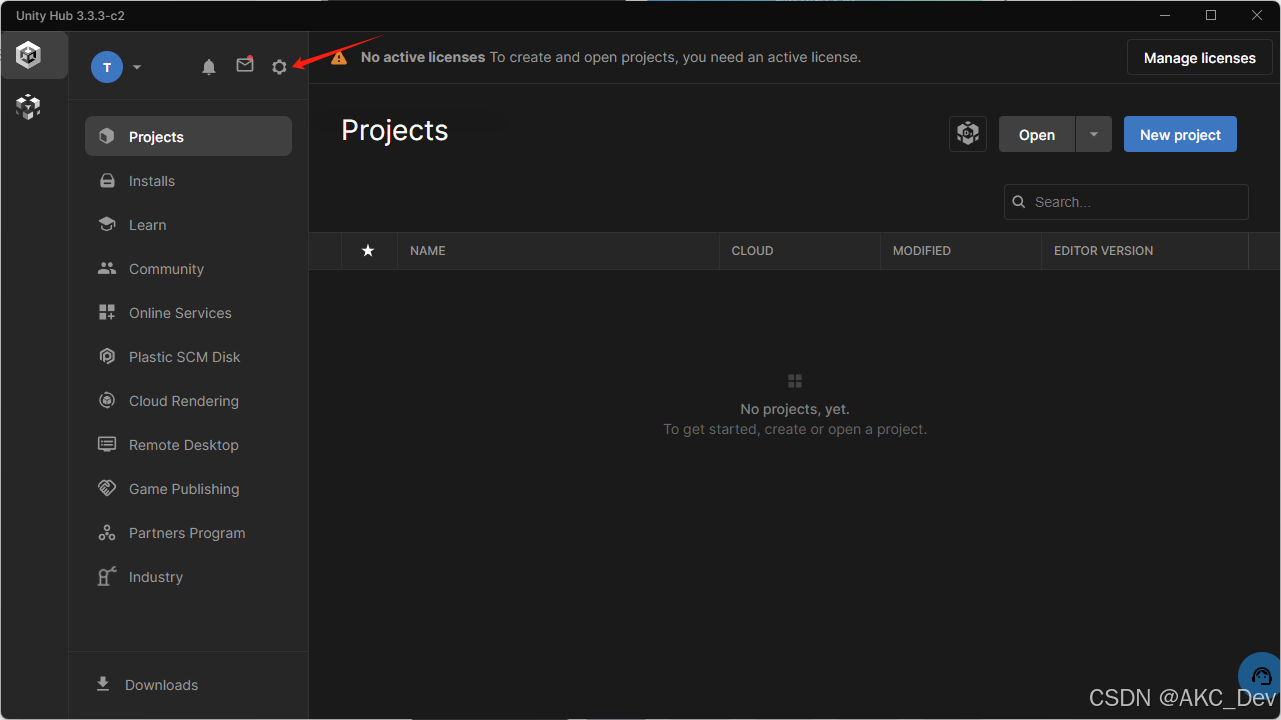Open the support headset chat bubble
1281x720 pixels.
tap(1260, 675)
